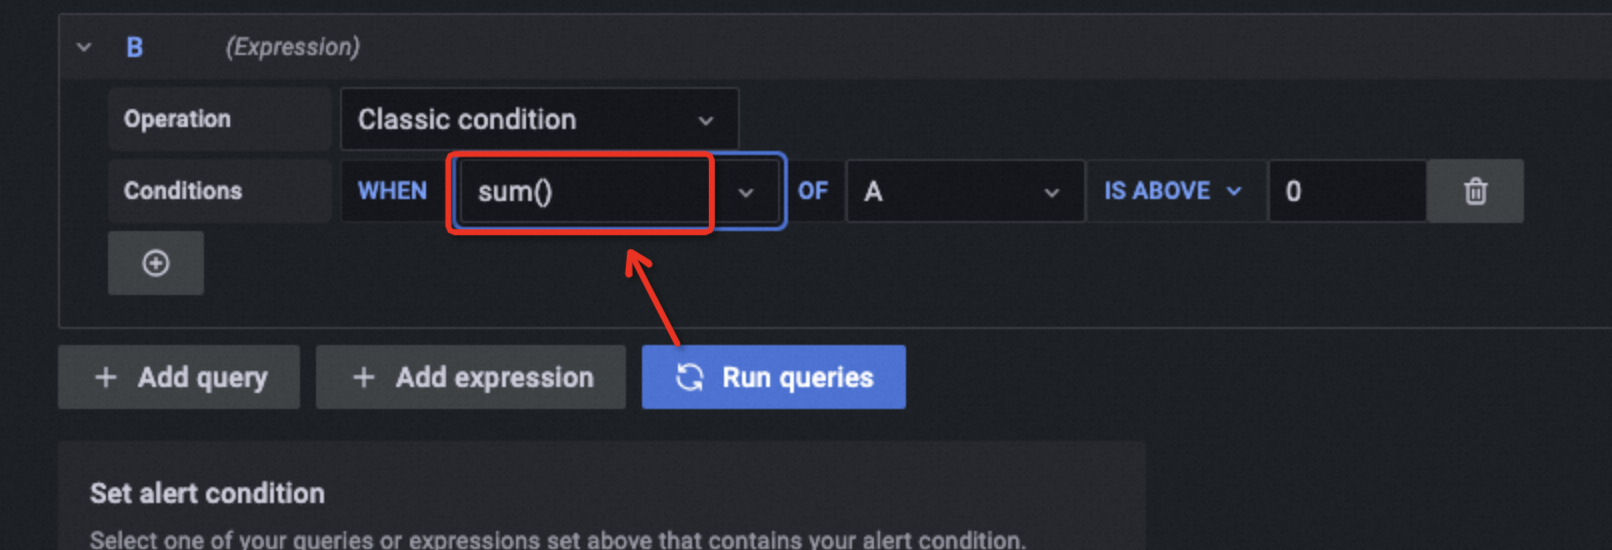Click the plus icon beside Add expression
The image size is (1612, 550).
click(364, 377)
